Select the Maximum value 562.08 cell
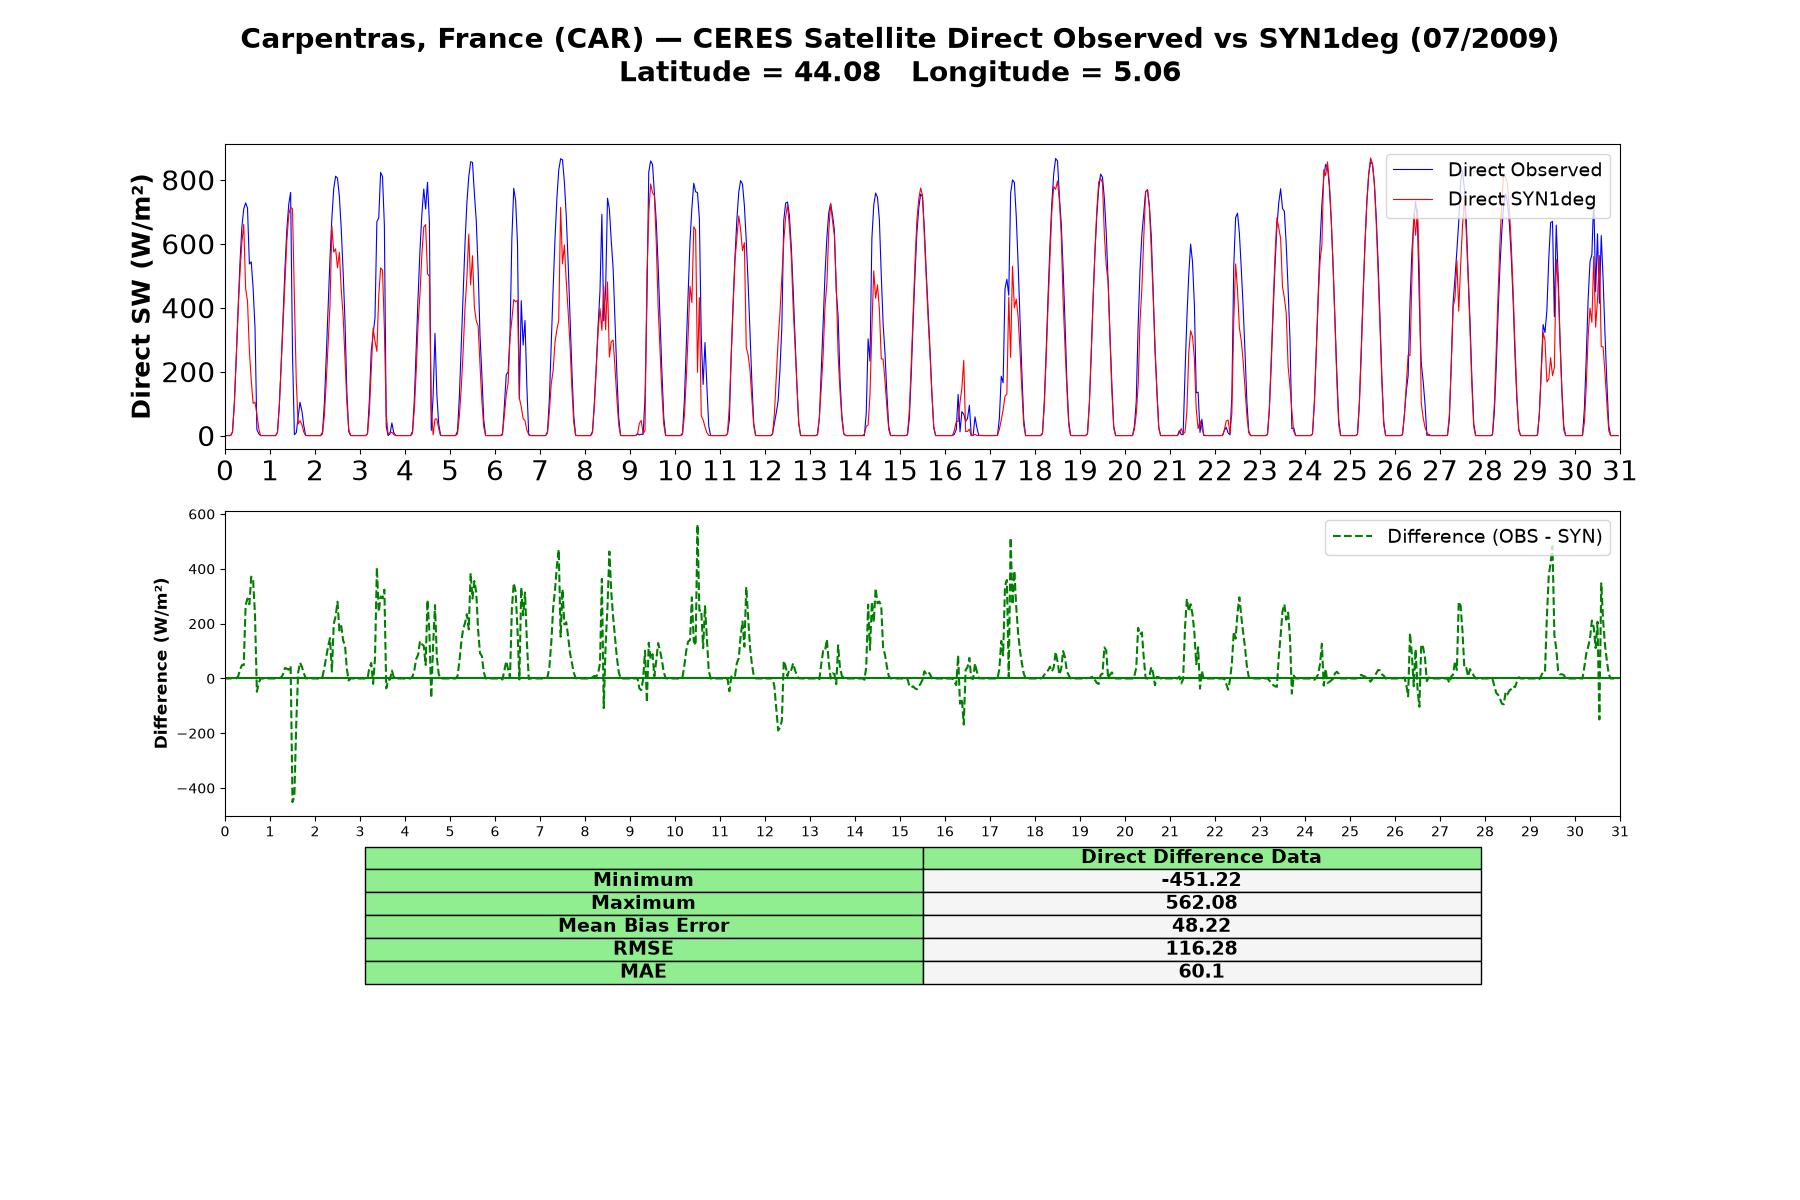Screen dimensions: 1800x1200 [1202, 903]
